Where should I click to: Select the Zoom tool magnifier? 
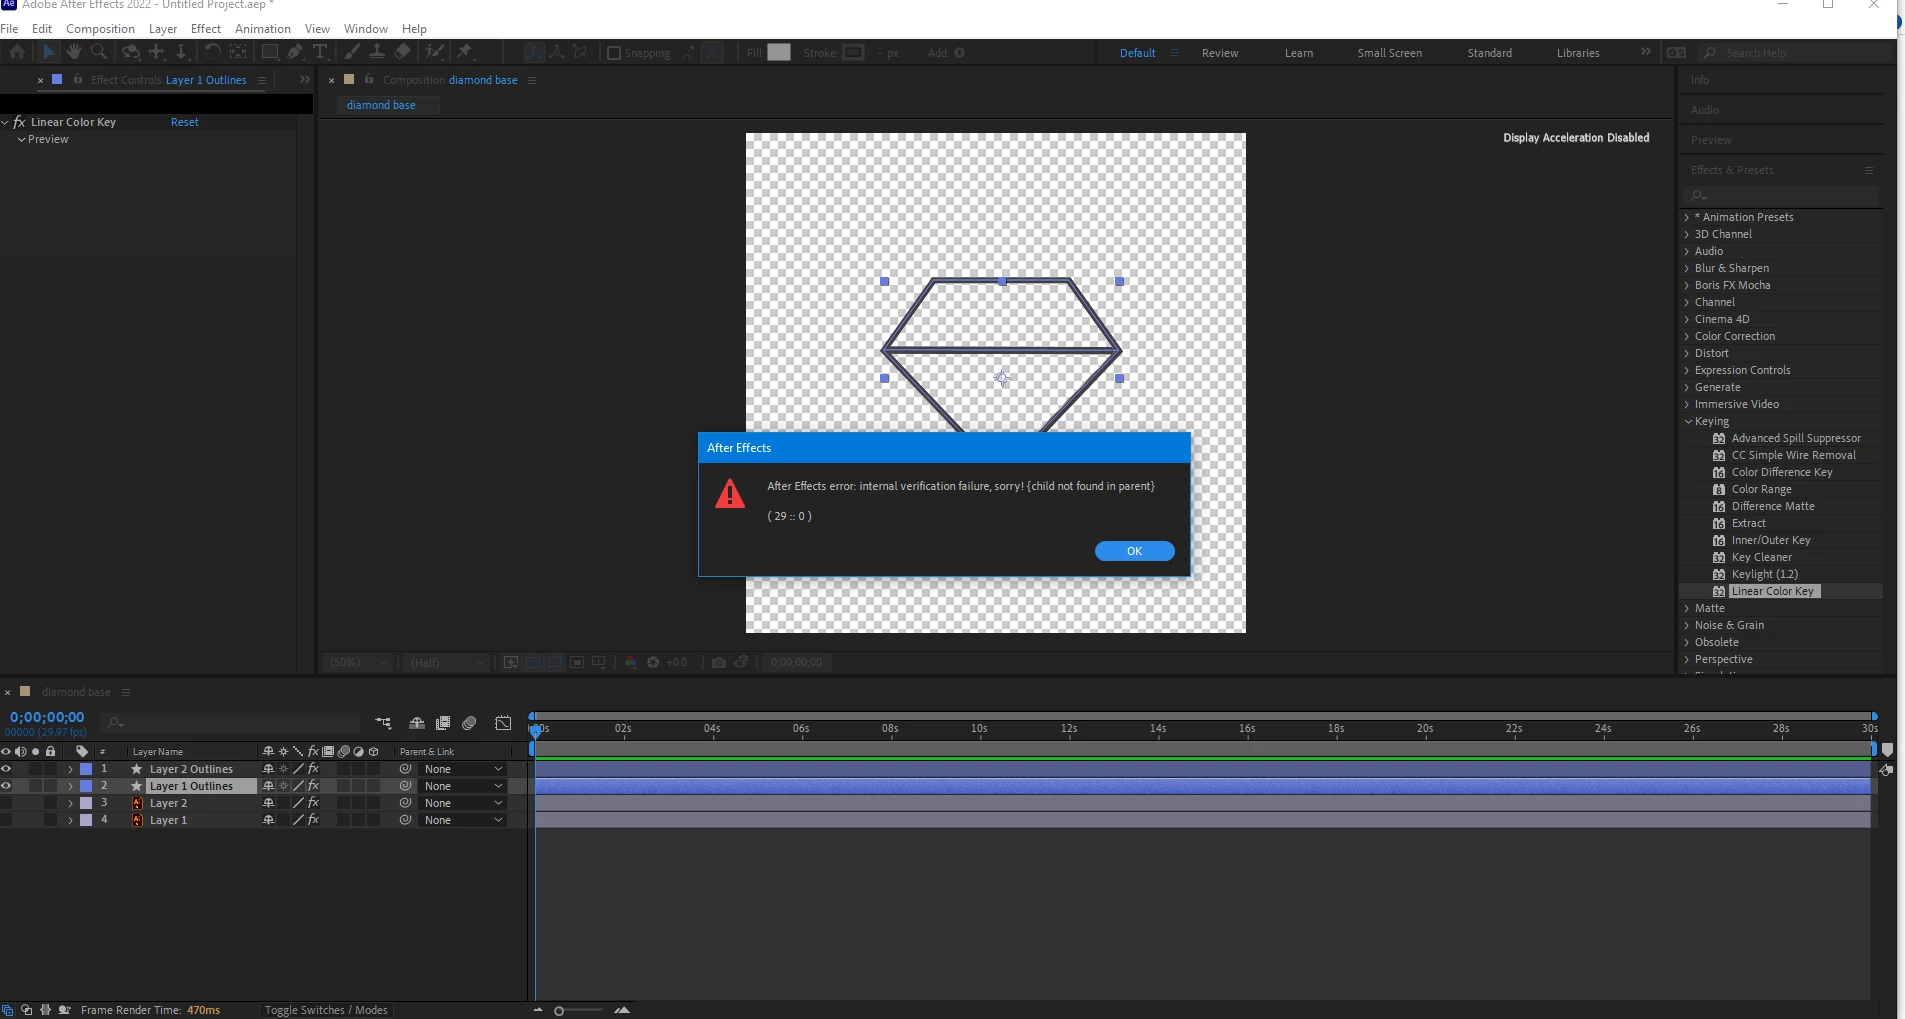tap(99, 52)
